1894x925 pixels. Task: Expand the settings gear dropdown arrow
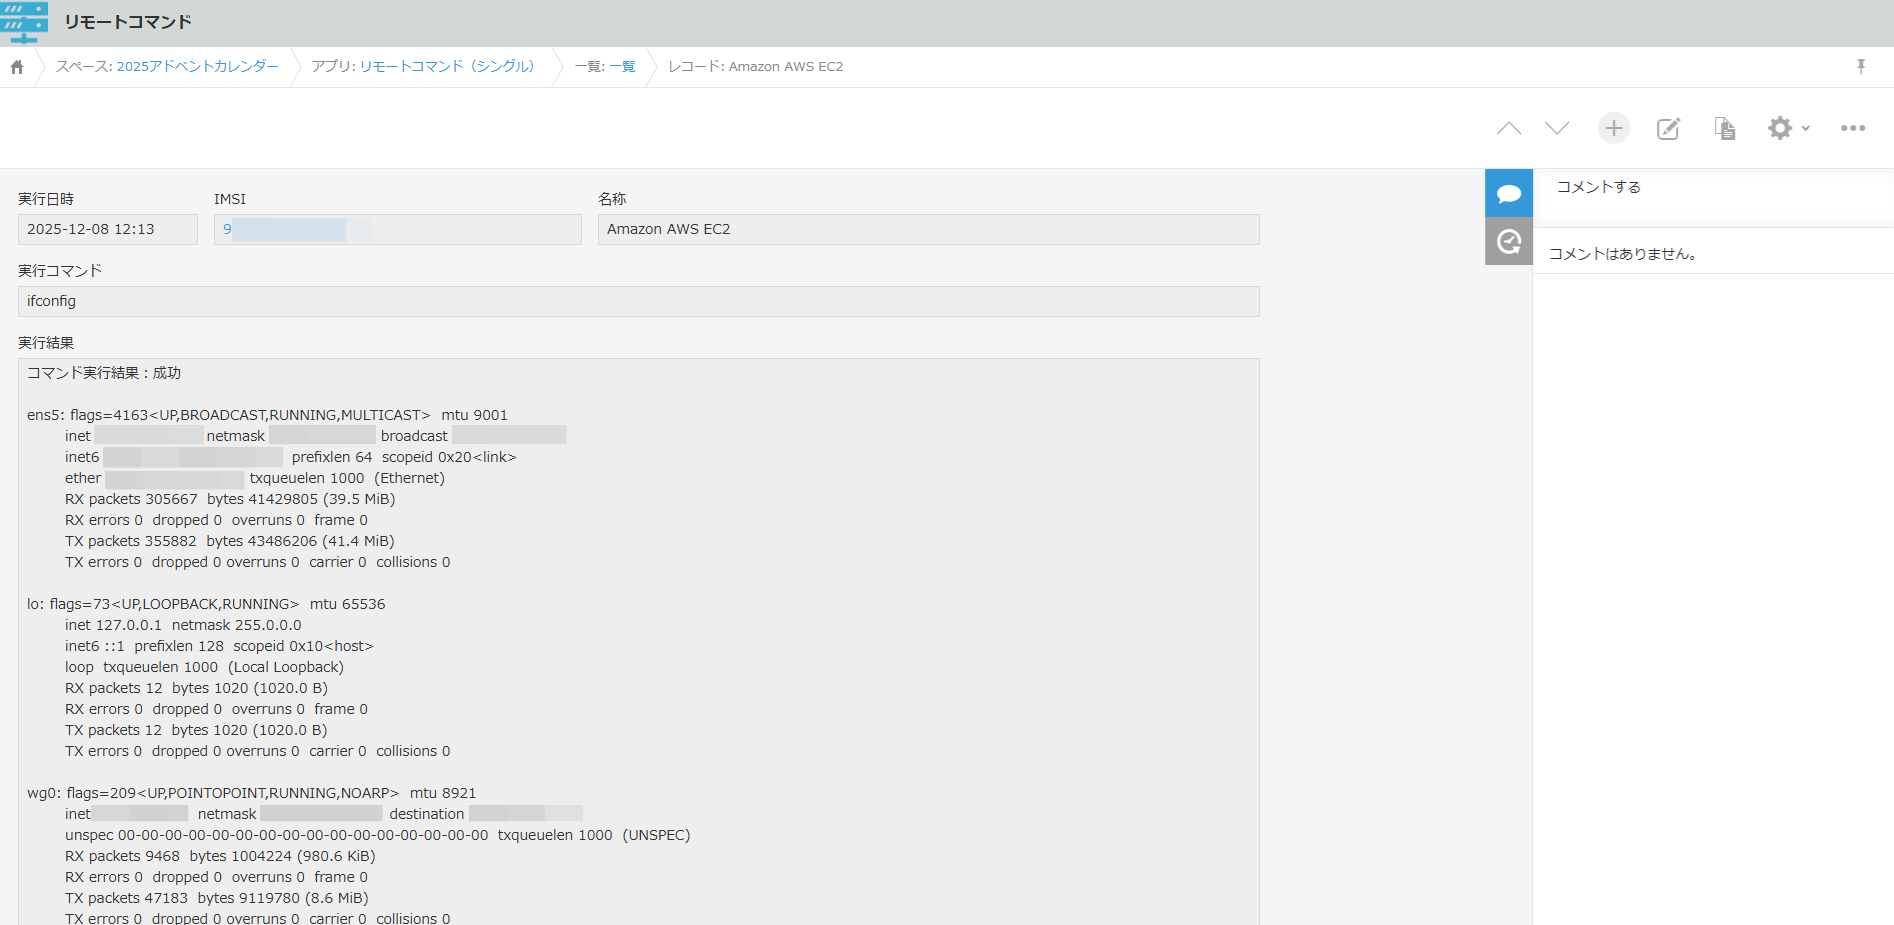point(1806,128)
